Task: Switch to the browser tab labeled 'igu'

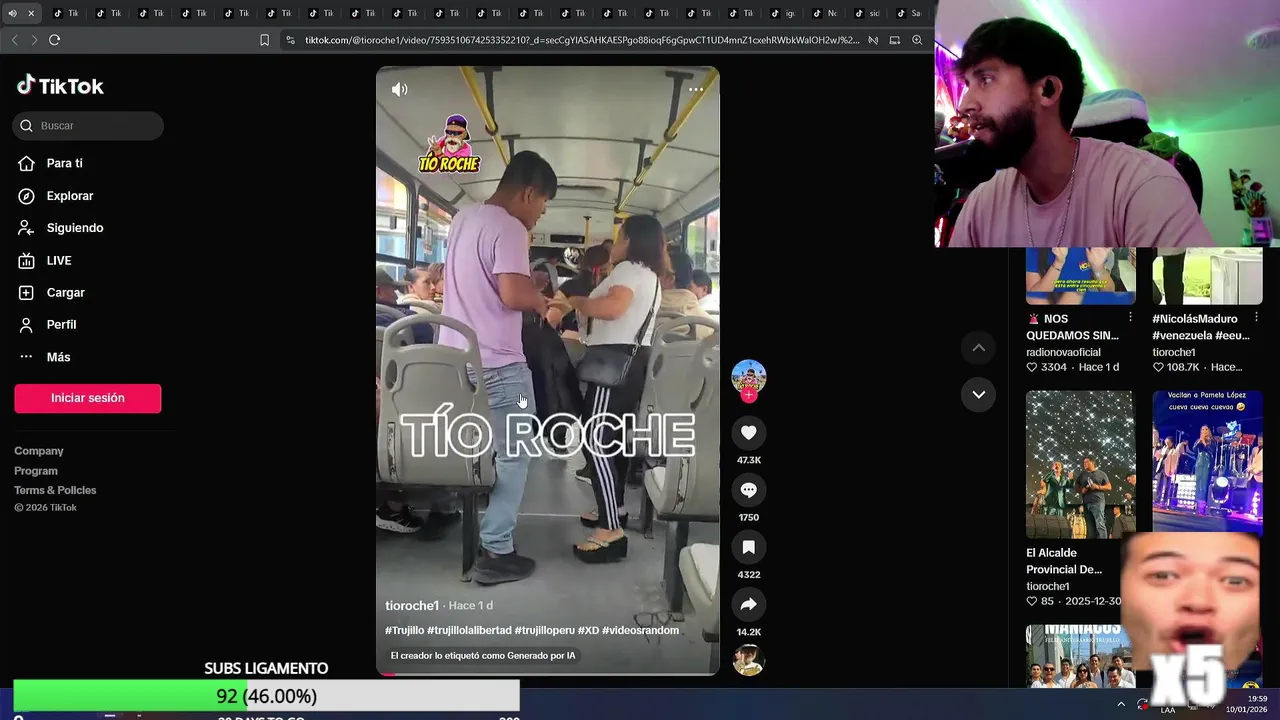Action: point(784,13)
